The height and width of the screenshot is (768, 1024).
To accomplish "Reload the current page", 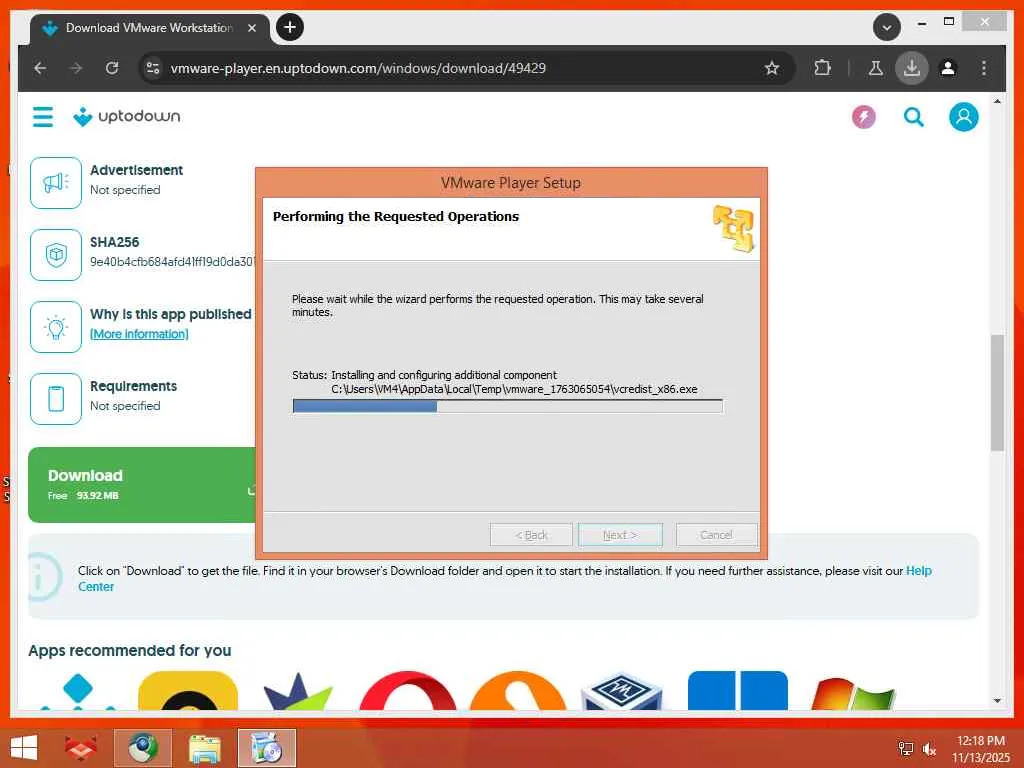I will pos(112,68).
